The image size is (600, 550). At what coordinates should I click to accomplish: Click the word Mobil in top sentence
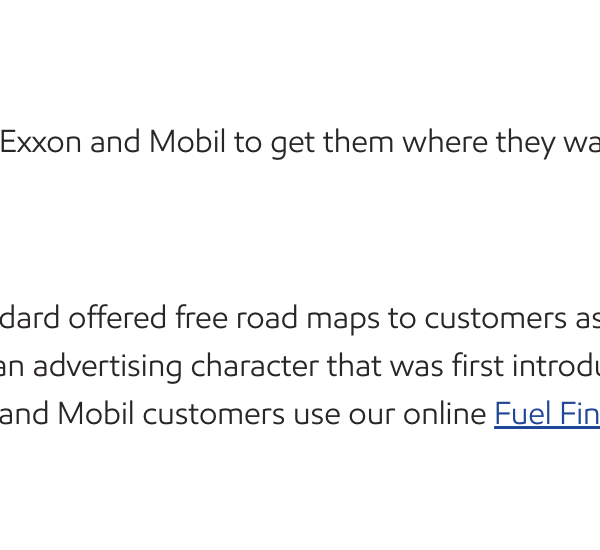click(x=187, y=142)
